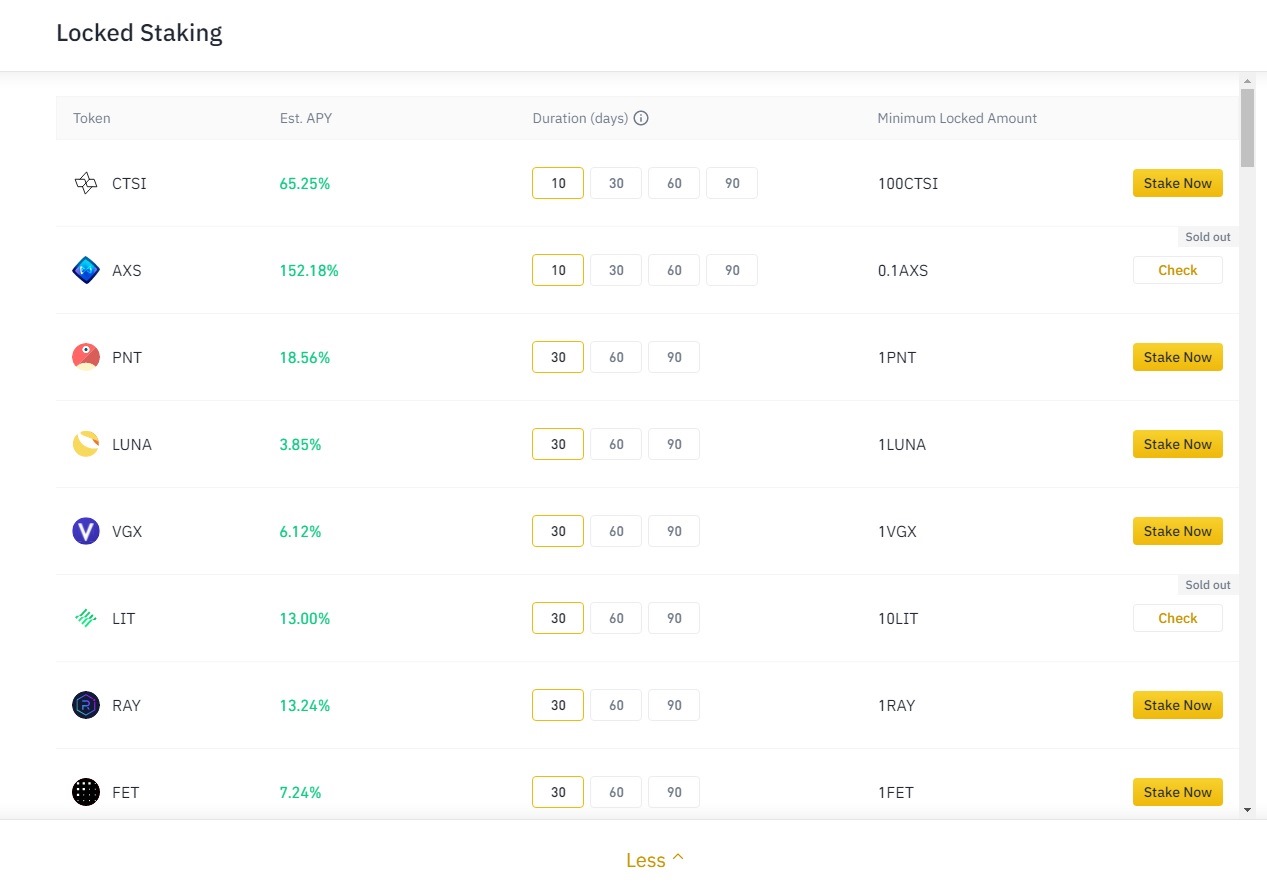Select 90-day duration for CTSI
This screenshot has height=883, width=1267.
point(732,183)
